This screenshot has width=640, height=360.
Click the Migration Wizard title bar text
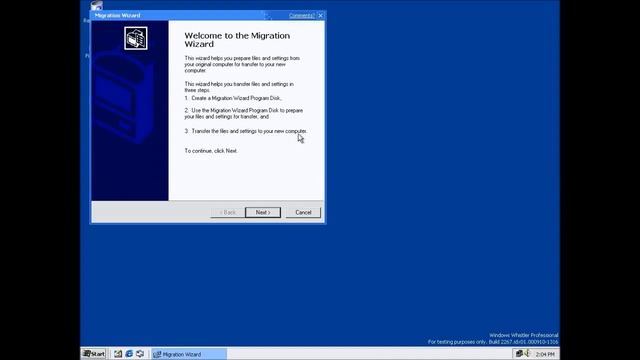(118, 16)
